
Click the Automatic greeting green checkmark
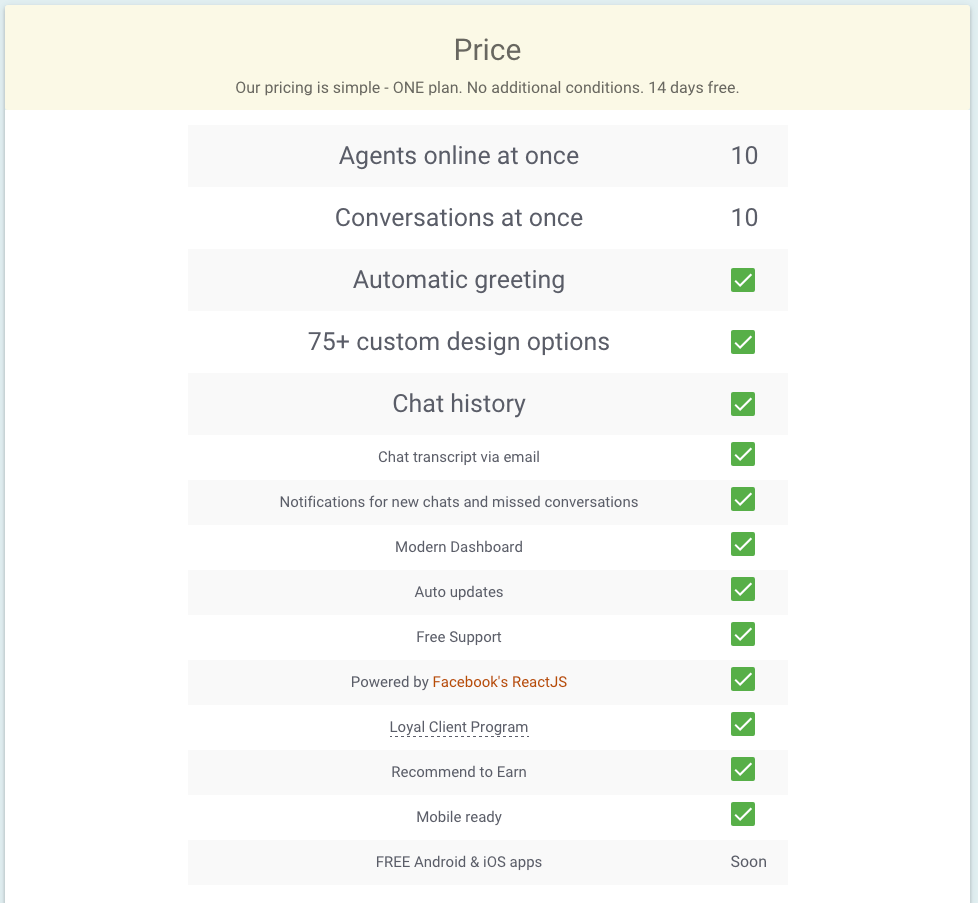(743, 280)
